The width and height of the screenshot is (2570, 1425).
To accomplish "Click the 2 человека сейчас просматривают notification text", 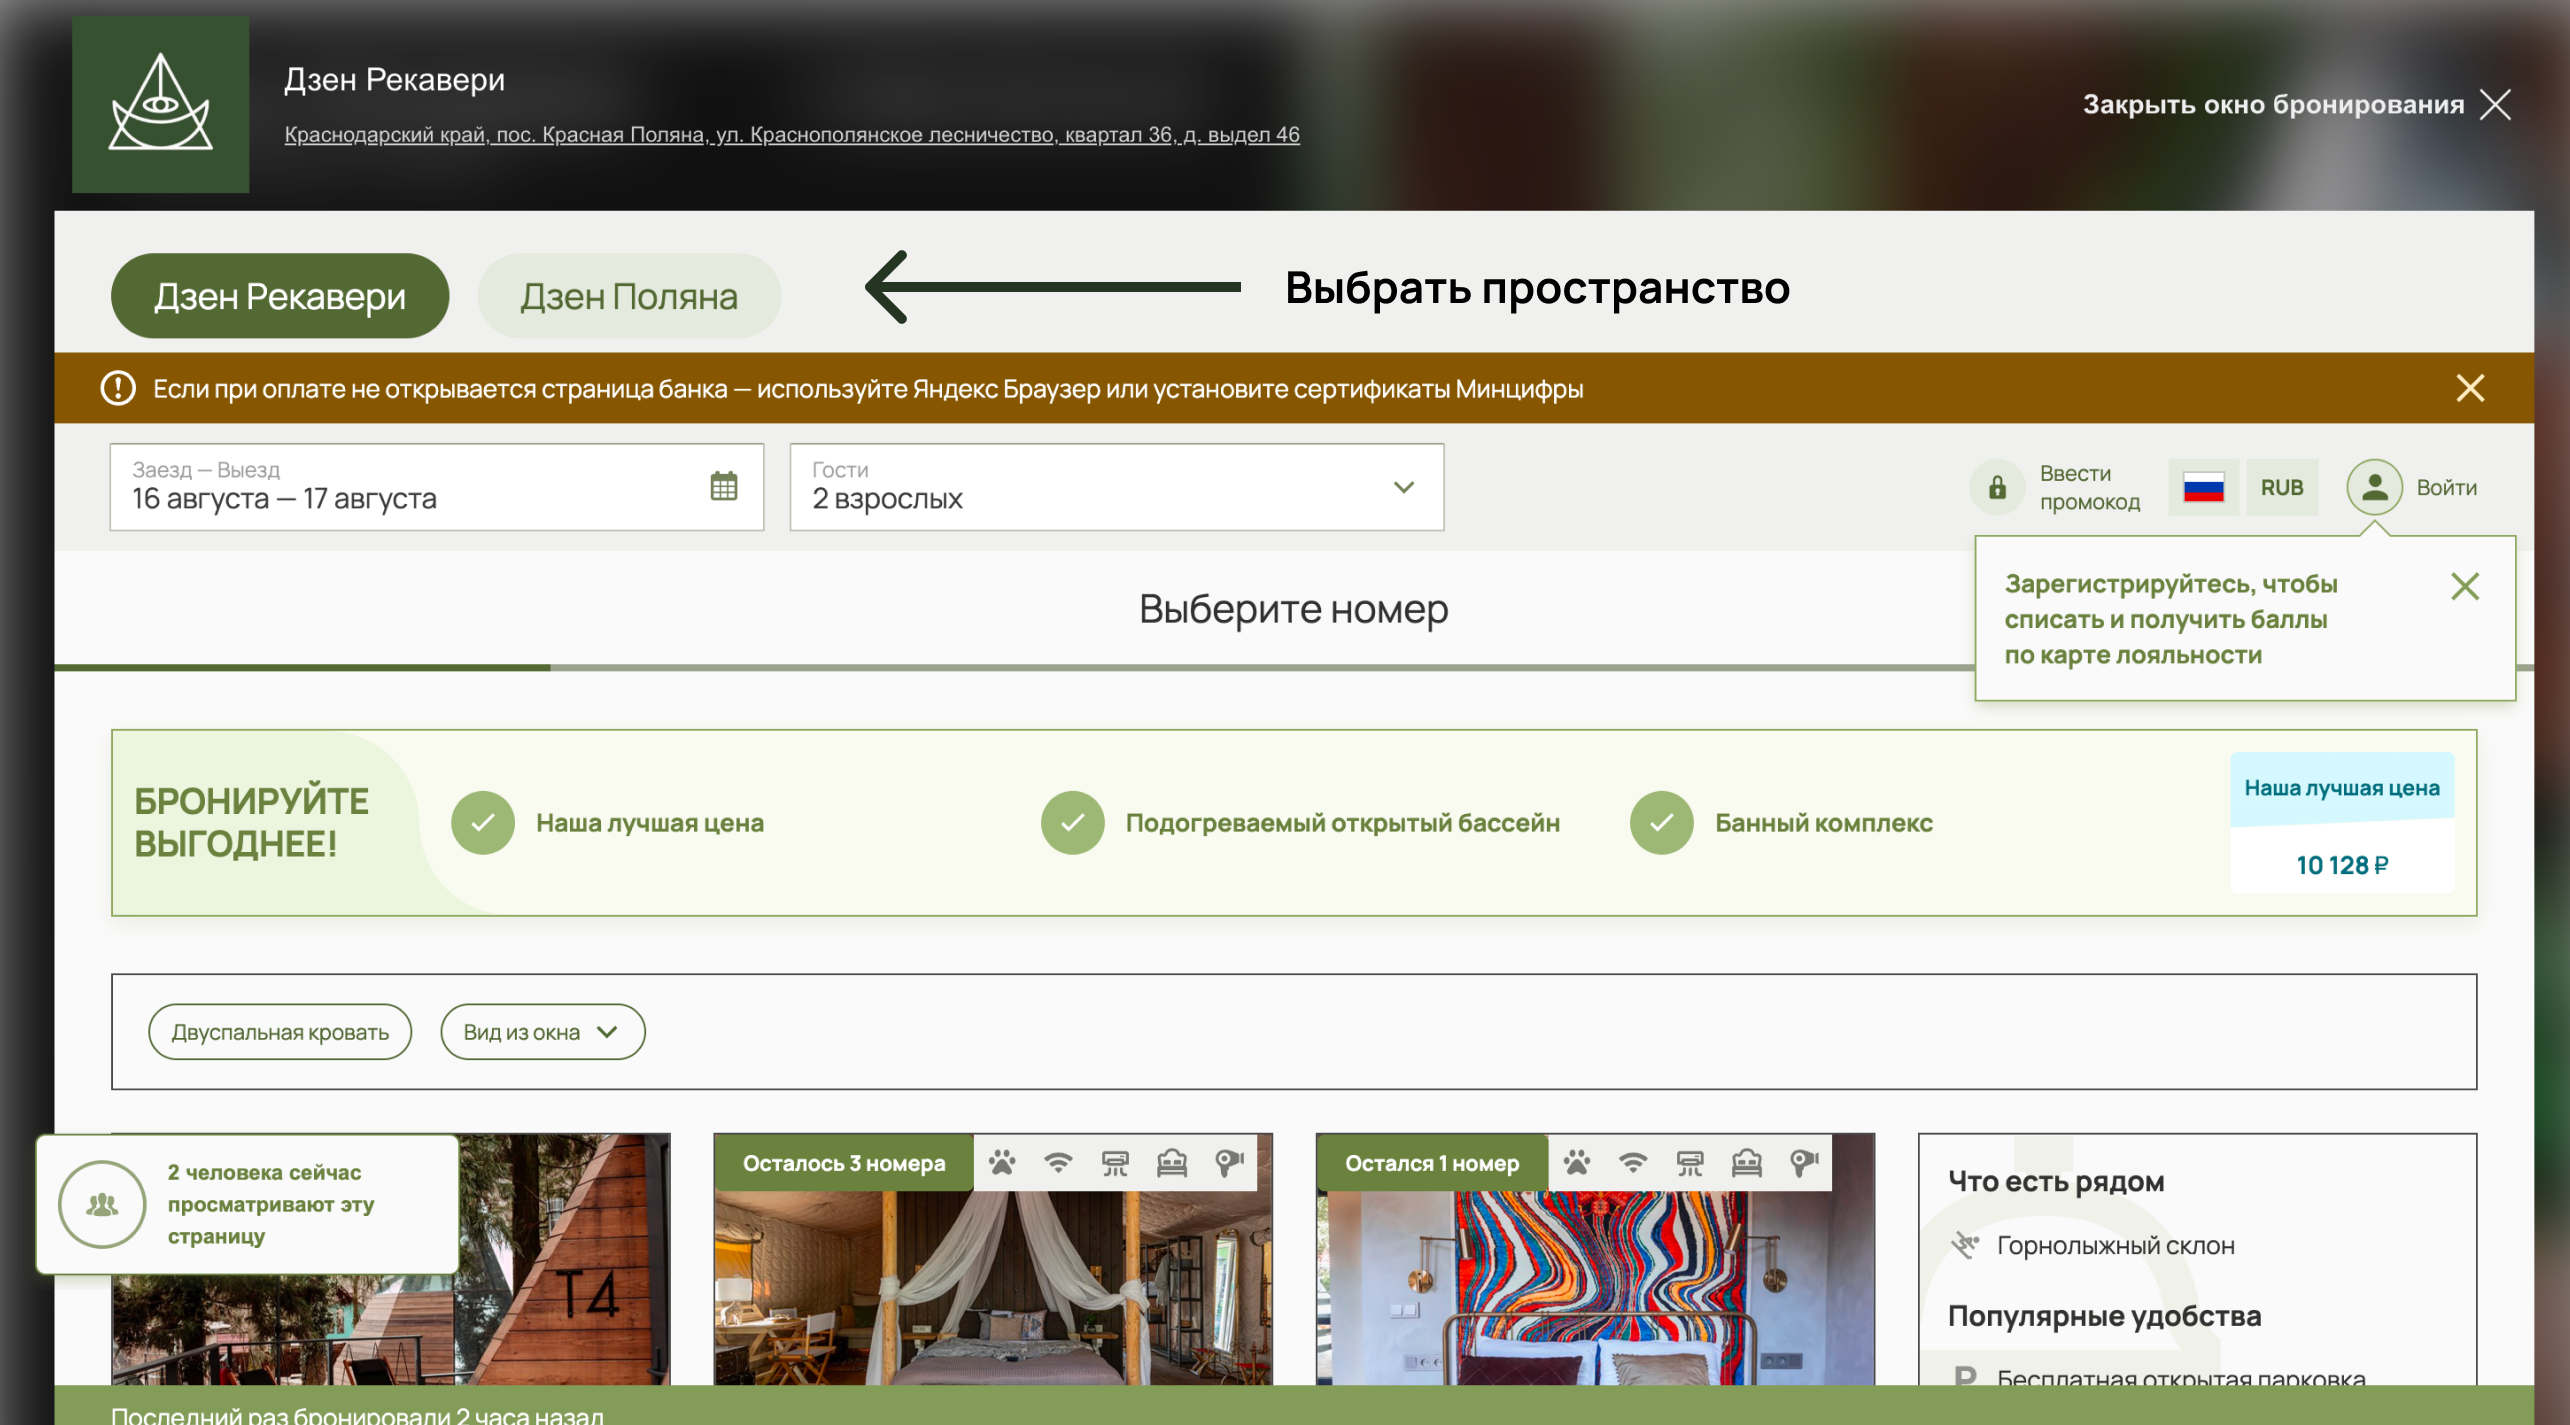I will click(270, 1204).
